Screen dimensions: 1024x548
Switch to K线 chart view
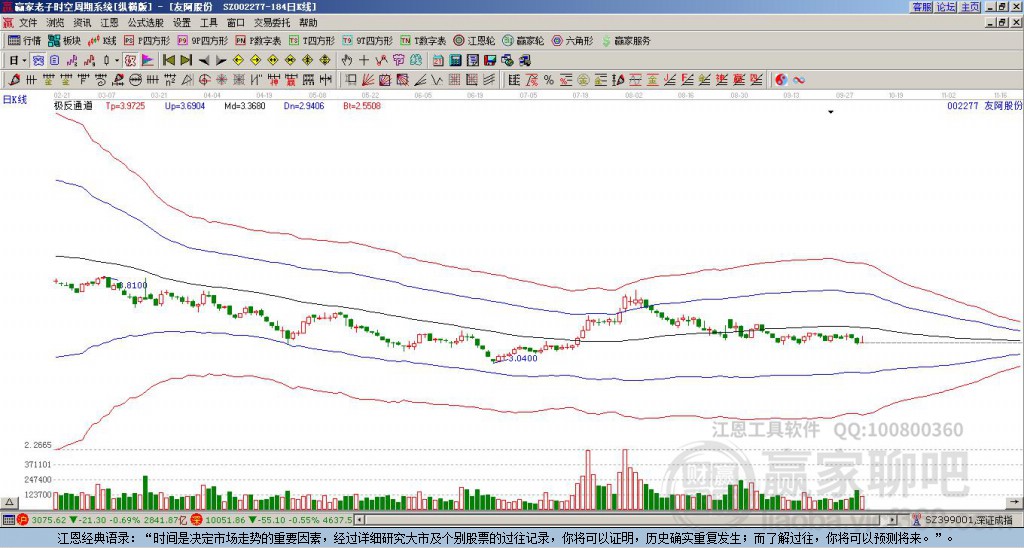pos(103,40)
